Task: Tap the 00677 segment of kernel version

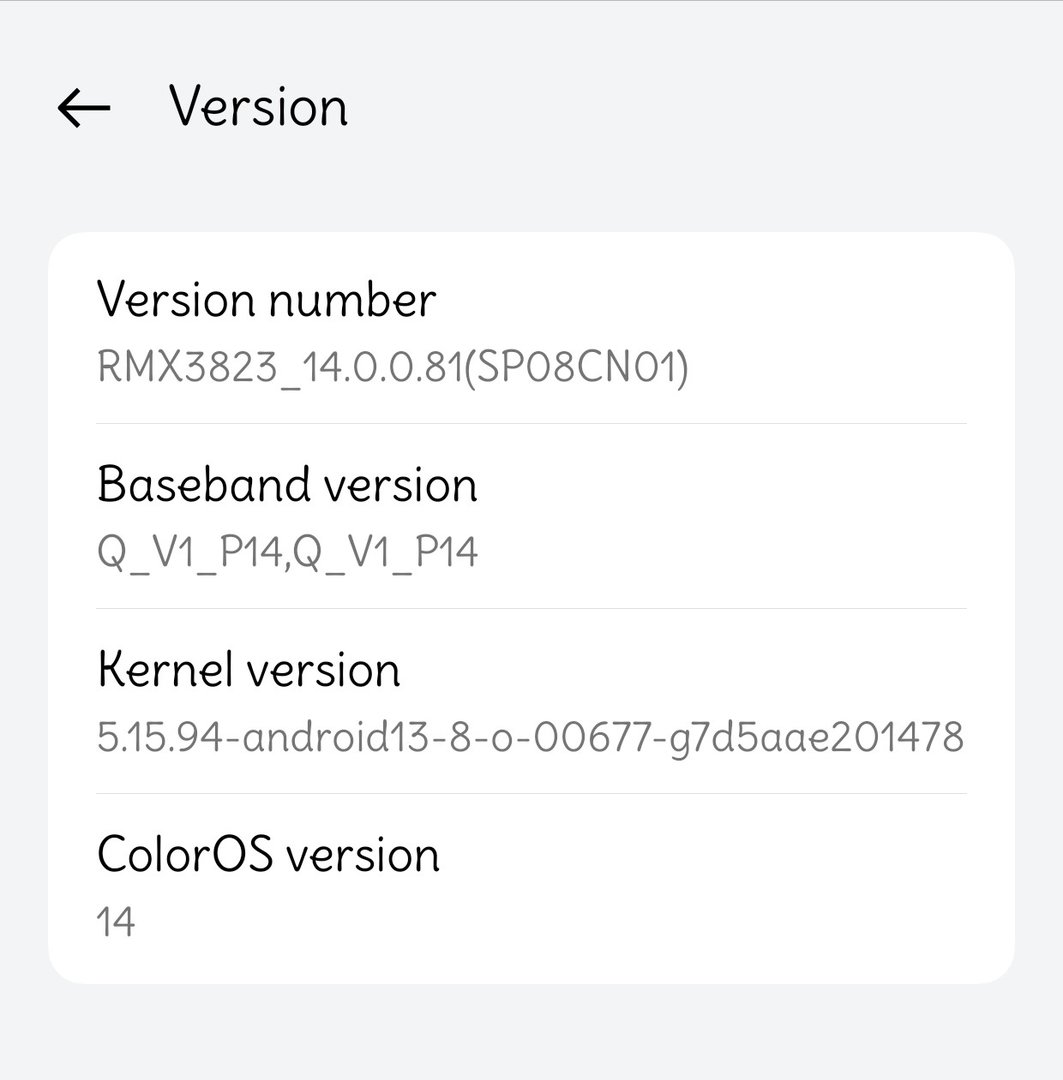Action: pyautogui.click(x=592, y=736)
